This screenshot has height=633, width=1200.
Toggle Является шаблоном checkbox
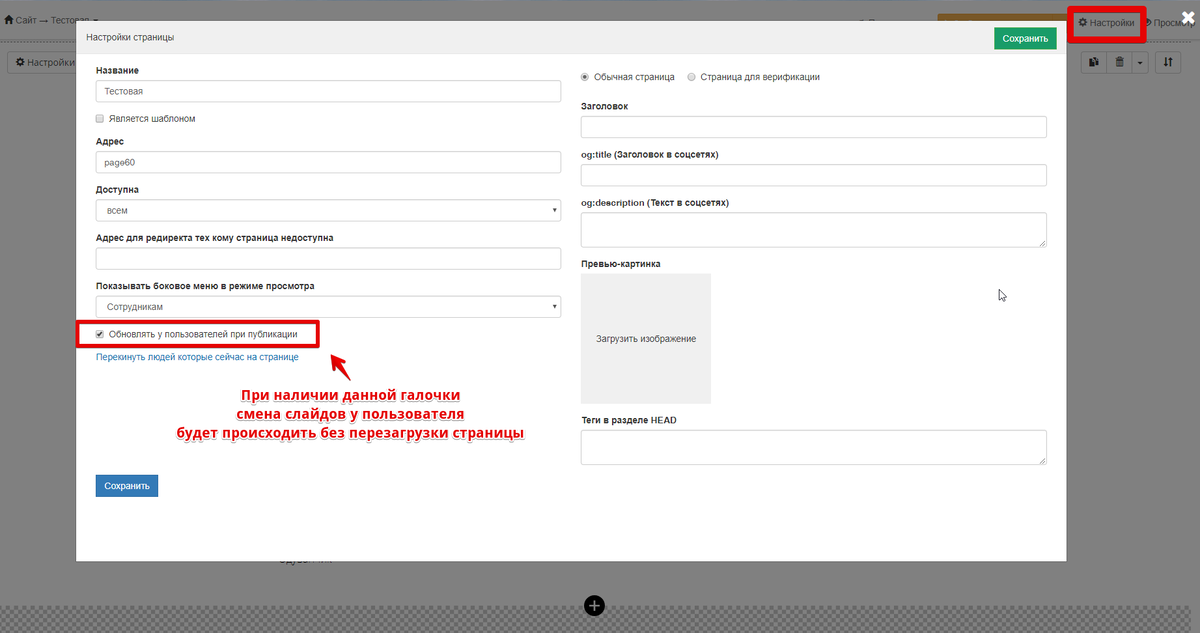tap(100, 118)
